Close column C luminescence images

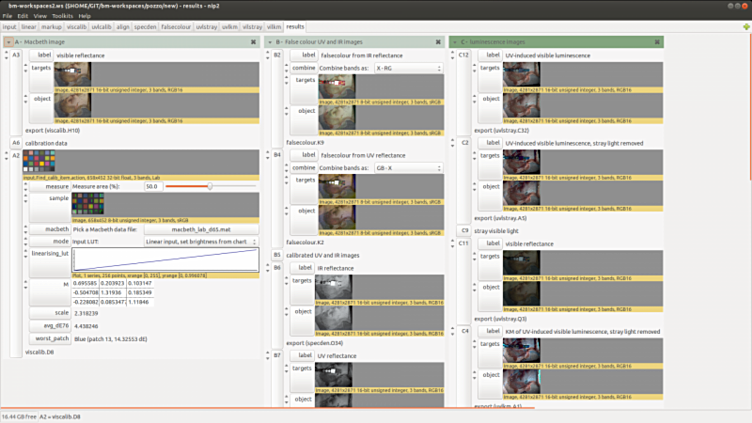click(656, 42)
